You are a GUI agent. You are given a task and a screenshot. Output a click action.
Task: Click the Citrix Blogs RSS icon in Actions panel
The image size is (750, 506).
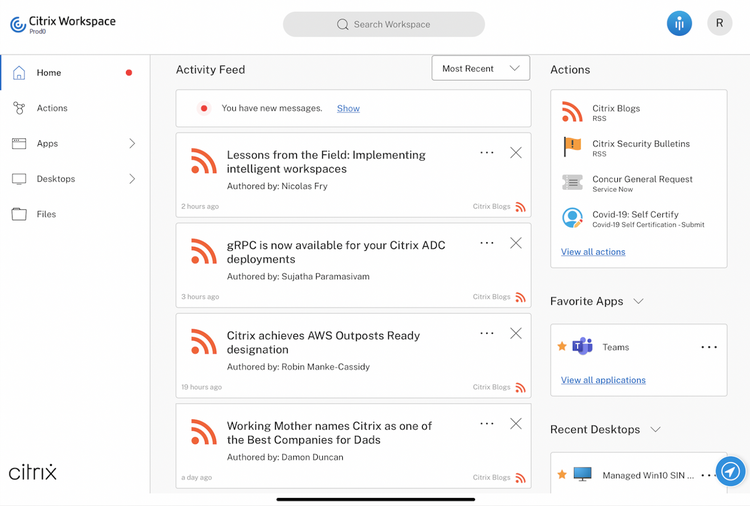[x=572, y=112]
